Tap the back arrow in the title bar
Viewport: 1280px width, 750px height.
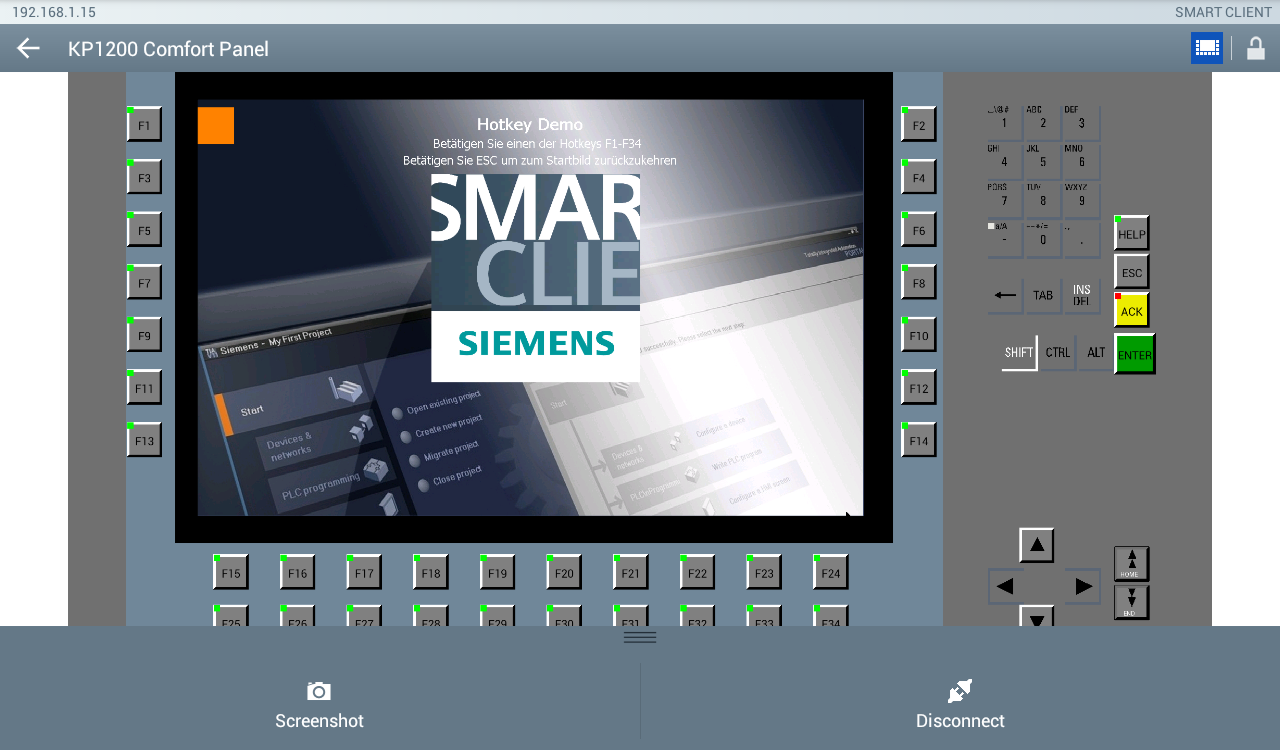27,47
